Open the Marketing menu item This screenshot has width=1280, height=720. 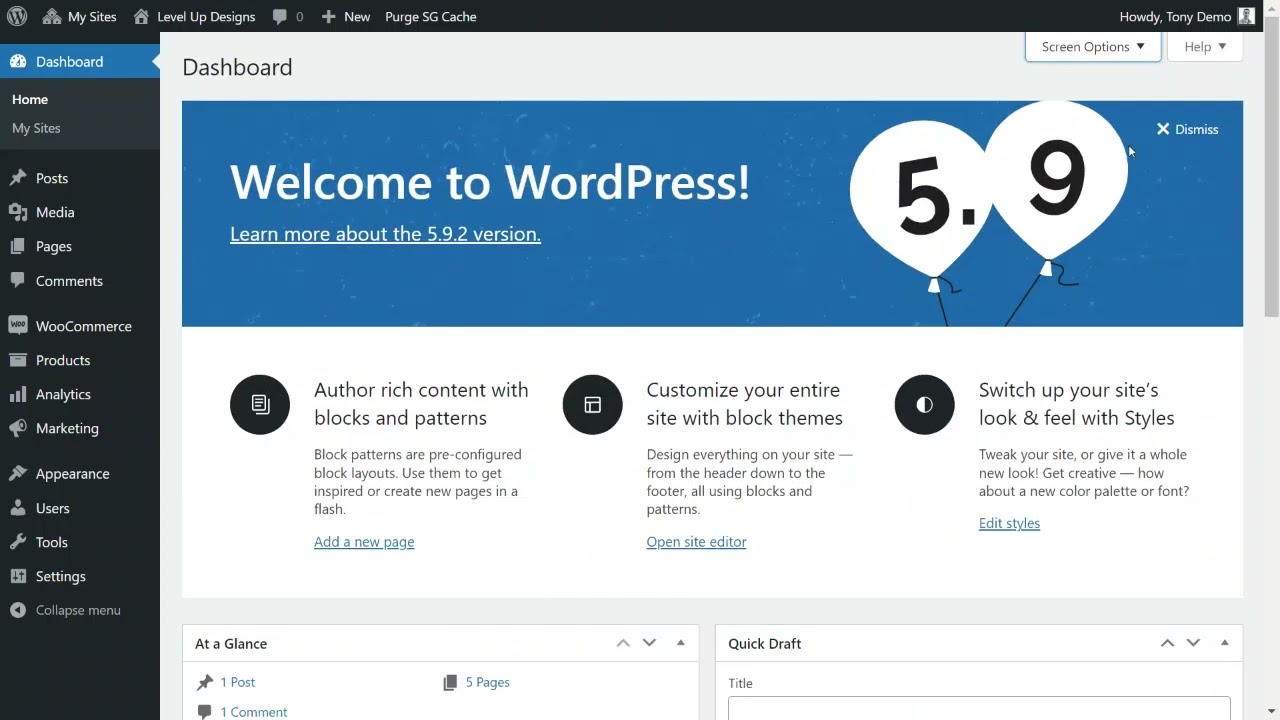80,428
